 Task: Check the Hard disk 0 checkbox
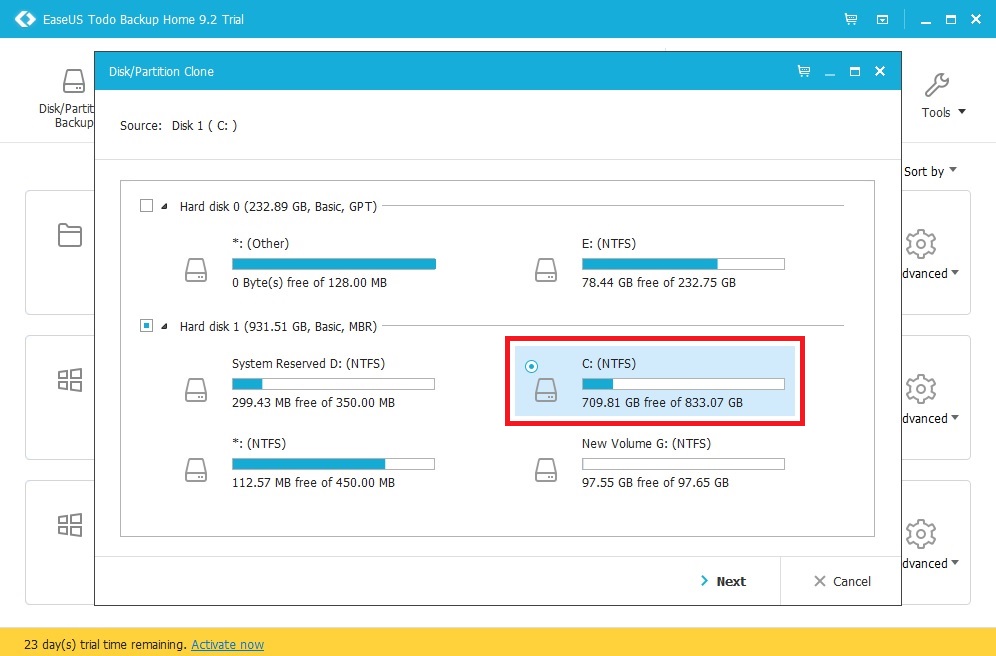(146, 206)
